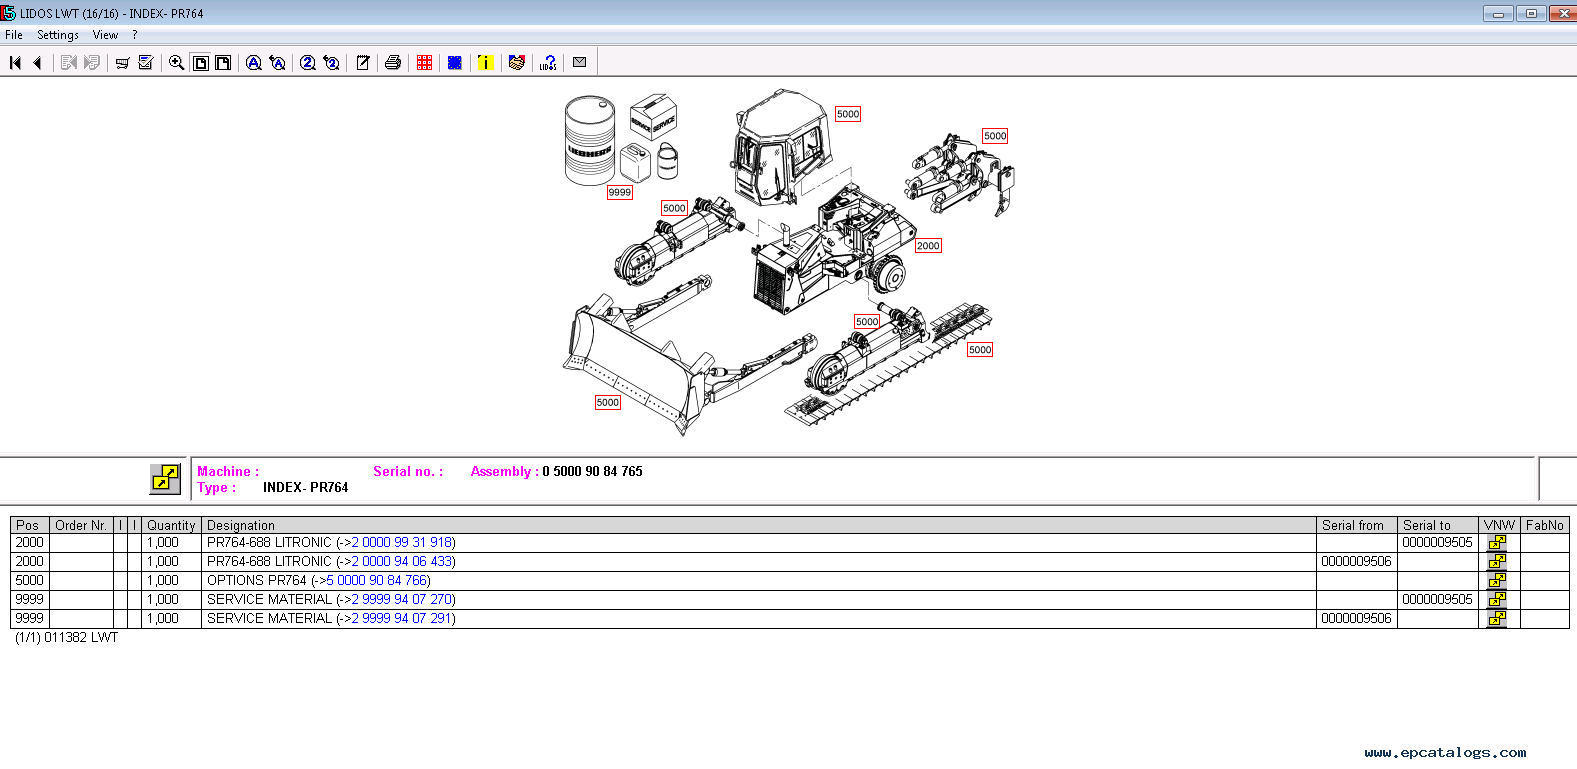Click the yellow link icon beside Machine info

[x=165, y=478]
